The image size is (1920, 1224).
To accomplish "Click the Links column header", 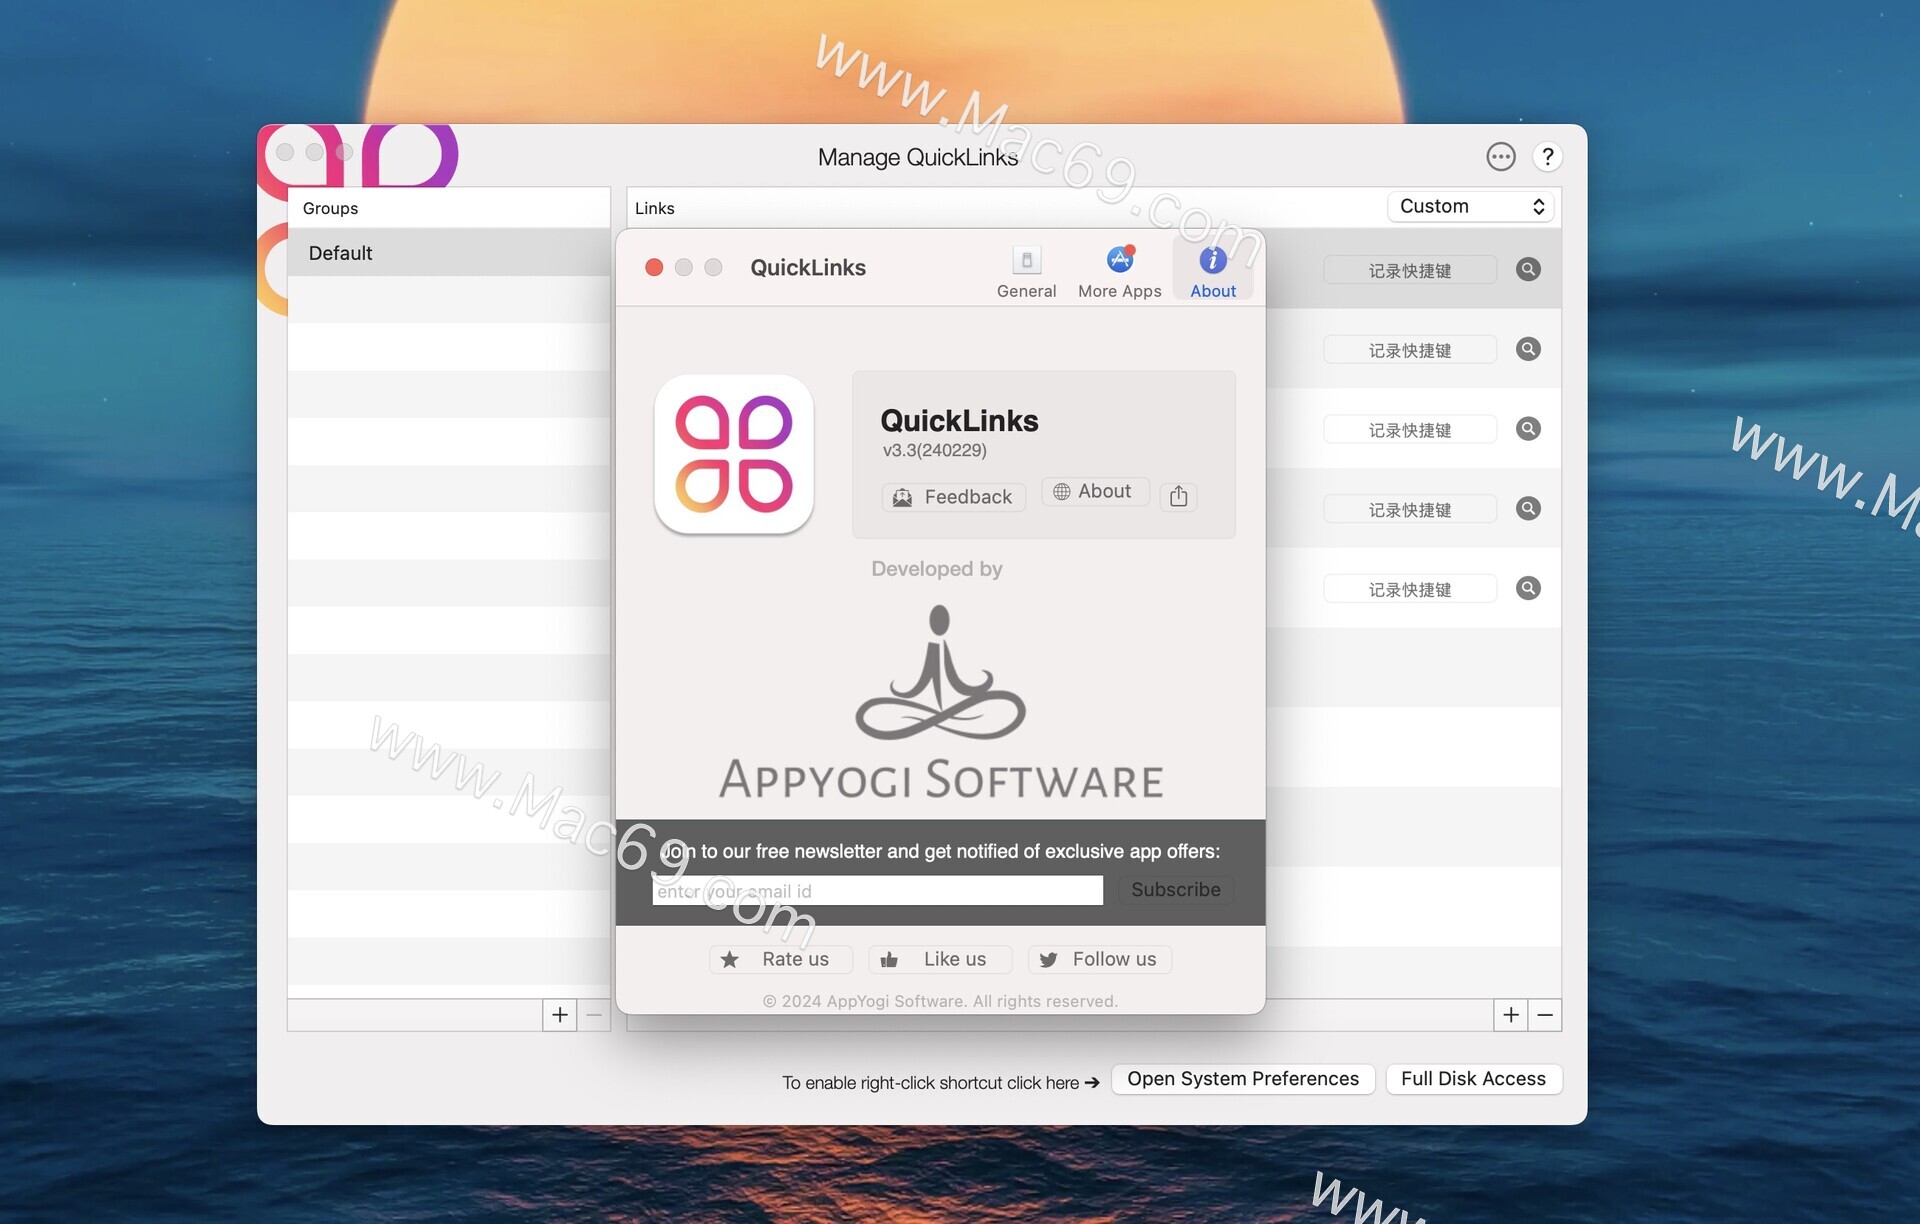I will click(655, 208).
